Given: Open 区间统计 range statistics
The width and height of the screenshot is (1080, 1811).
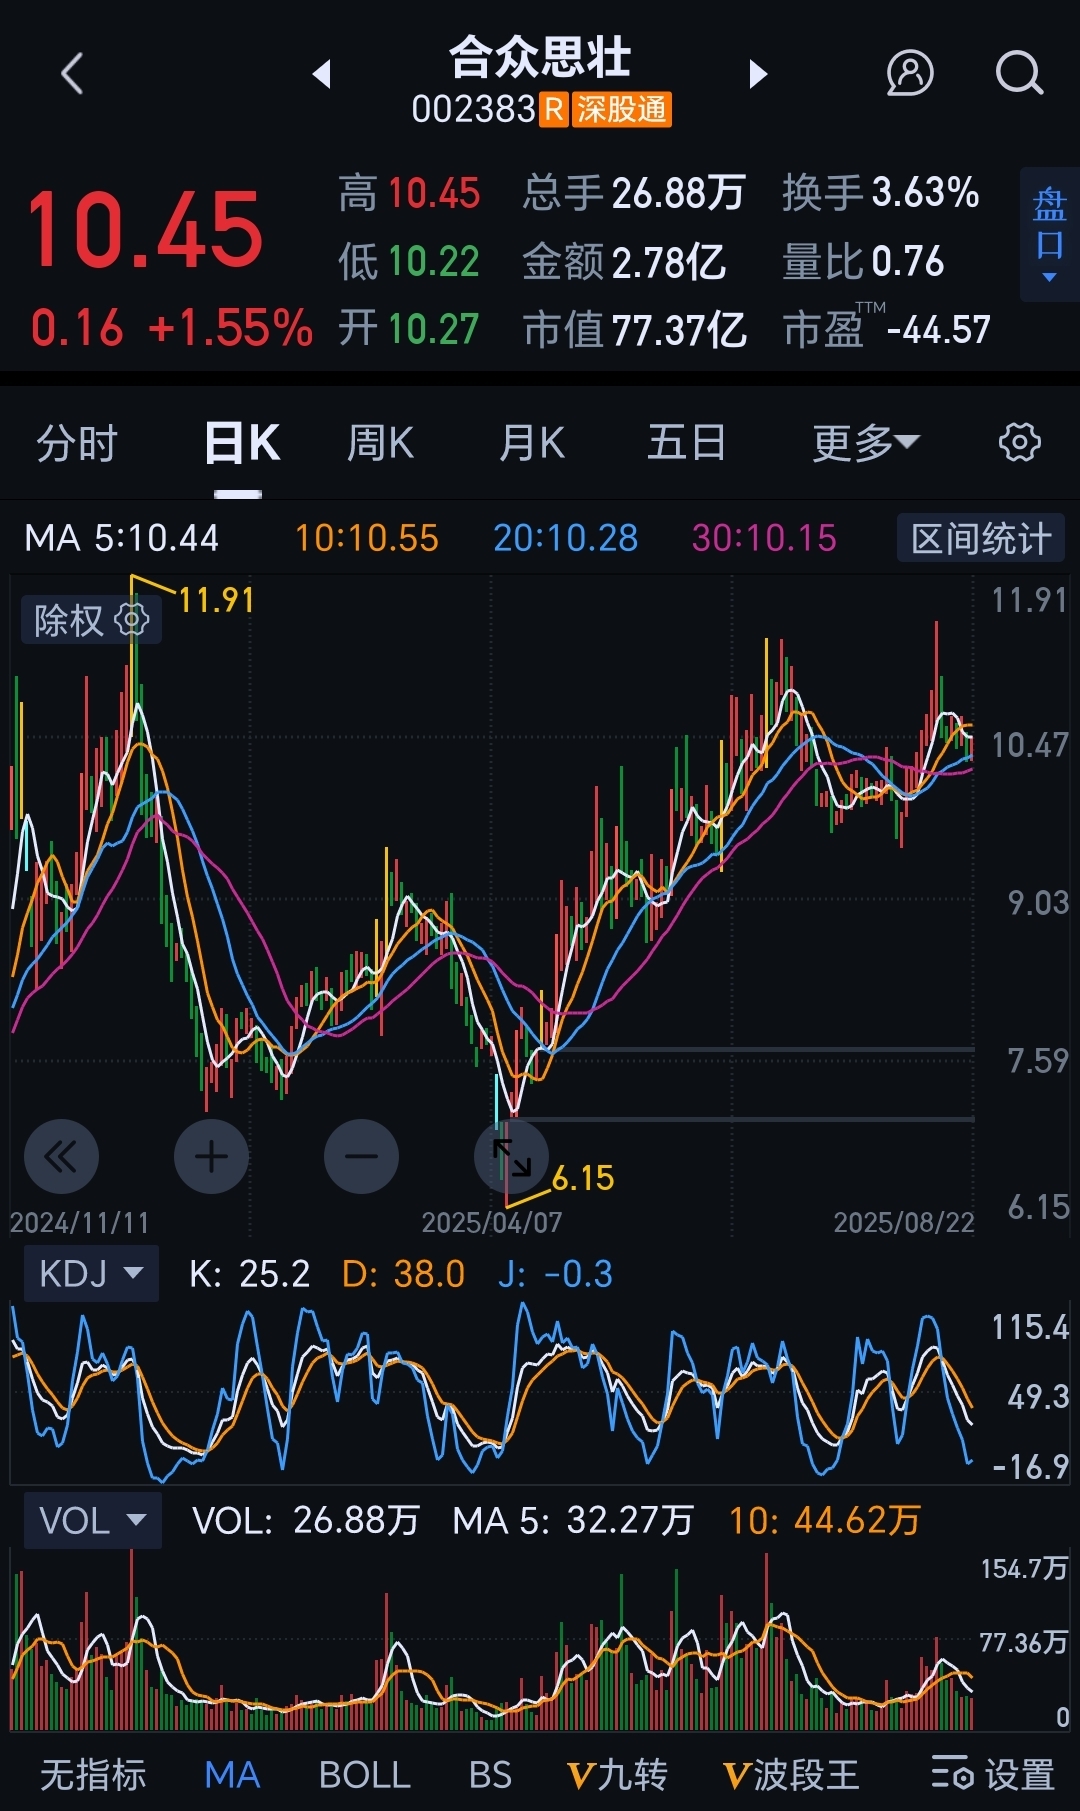Looking at the screenshot, I should click(x=981, y=538).
